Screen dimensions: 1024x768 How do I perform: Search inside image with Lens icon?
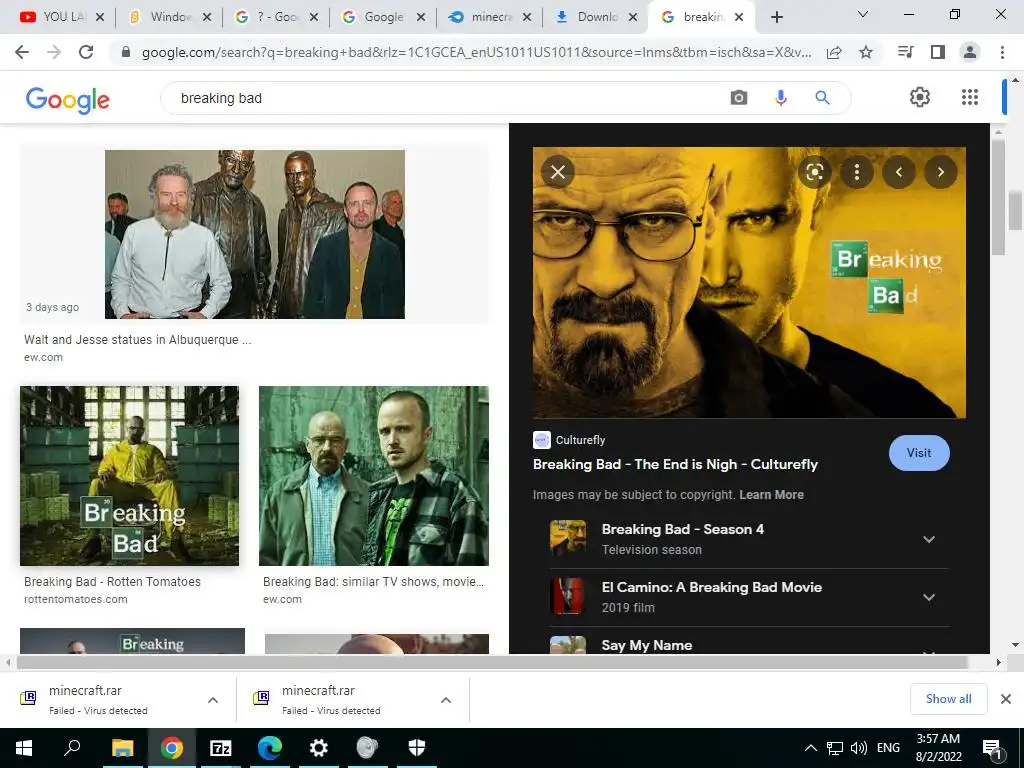click(x=814, y=172)
